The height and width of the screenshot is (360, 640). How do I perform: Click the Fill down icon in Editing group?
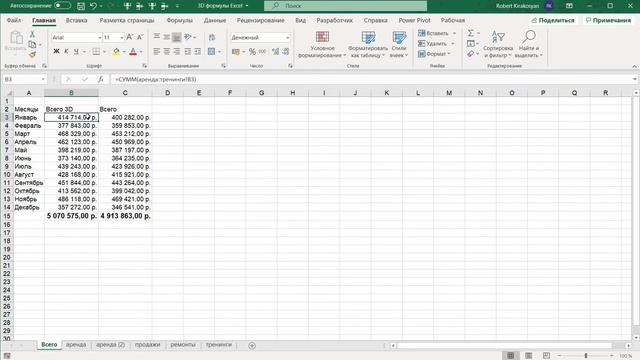click(471, 43)
